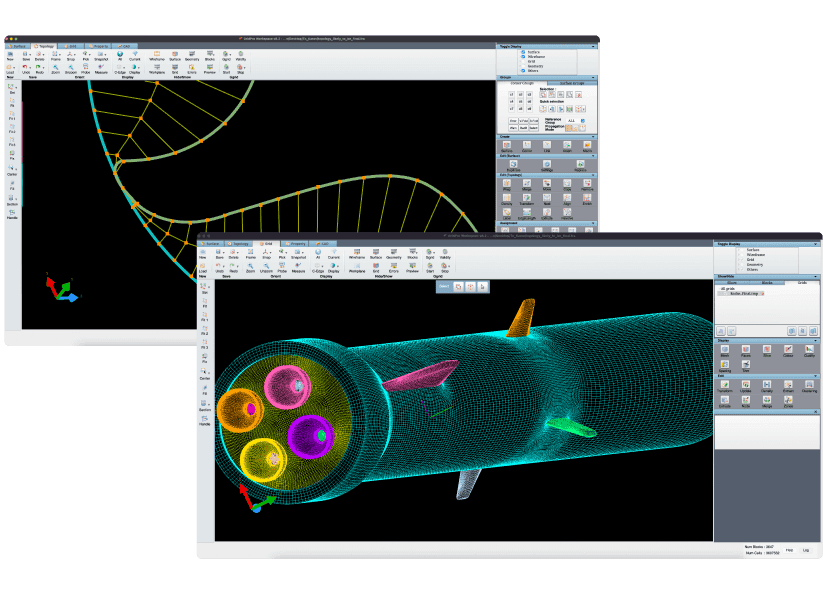The image size is (823, 609).
Task: Switch to the Topology tab in the front window
Action: point(239,243)
